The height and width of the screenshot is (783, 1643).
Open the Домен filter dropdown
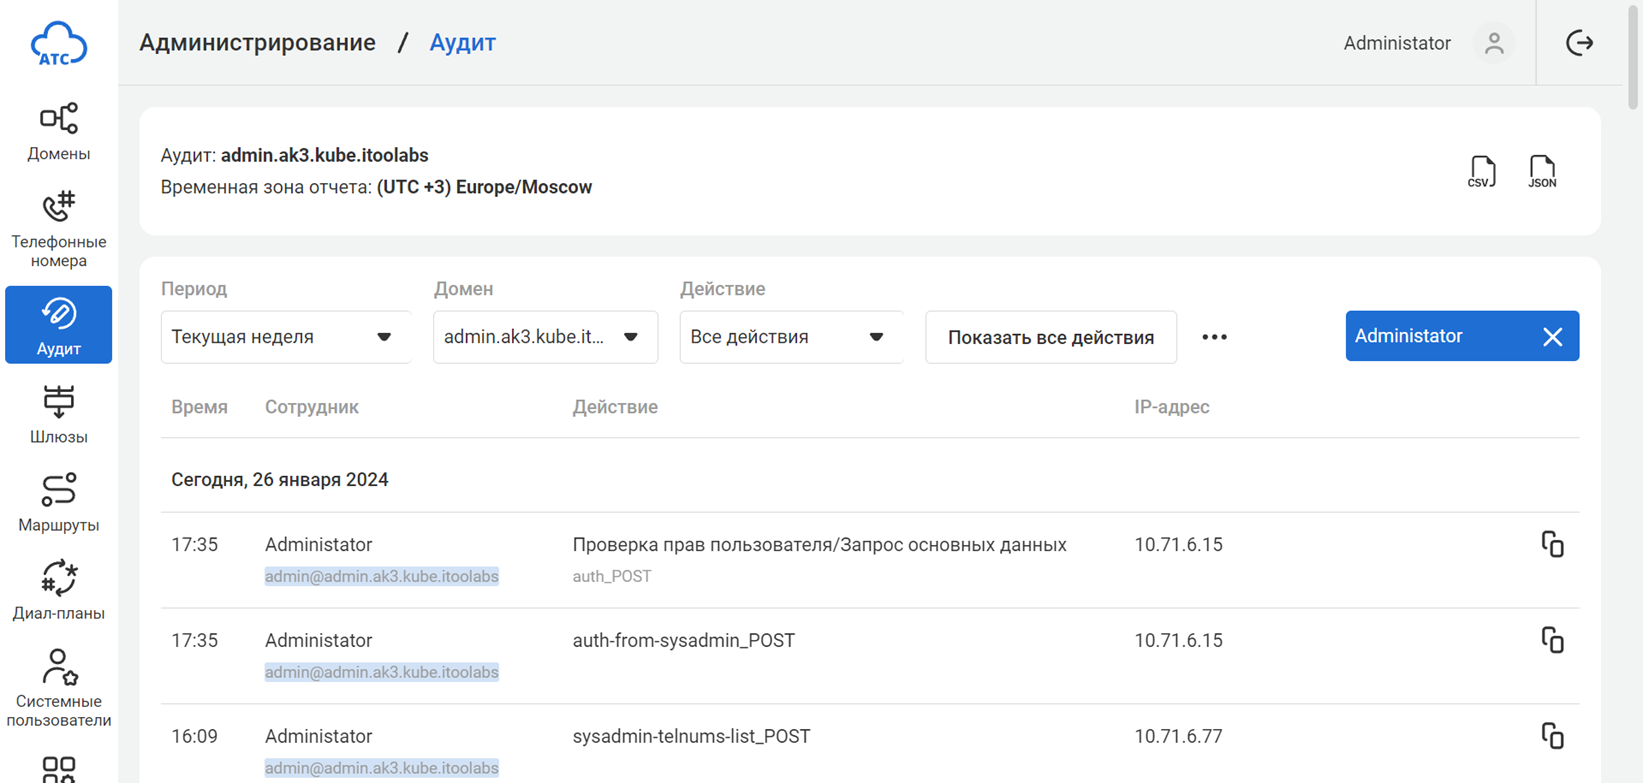tap(544, 337)
